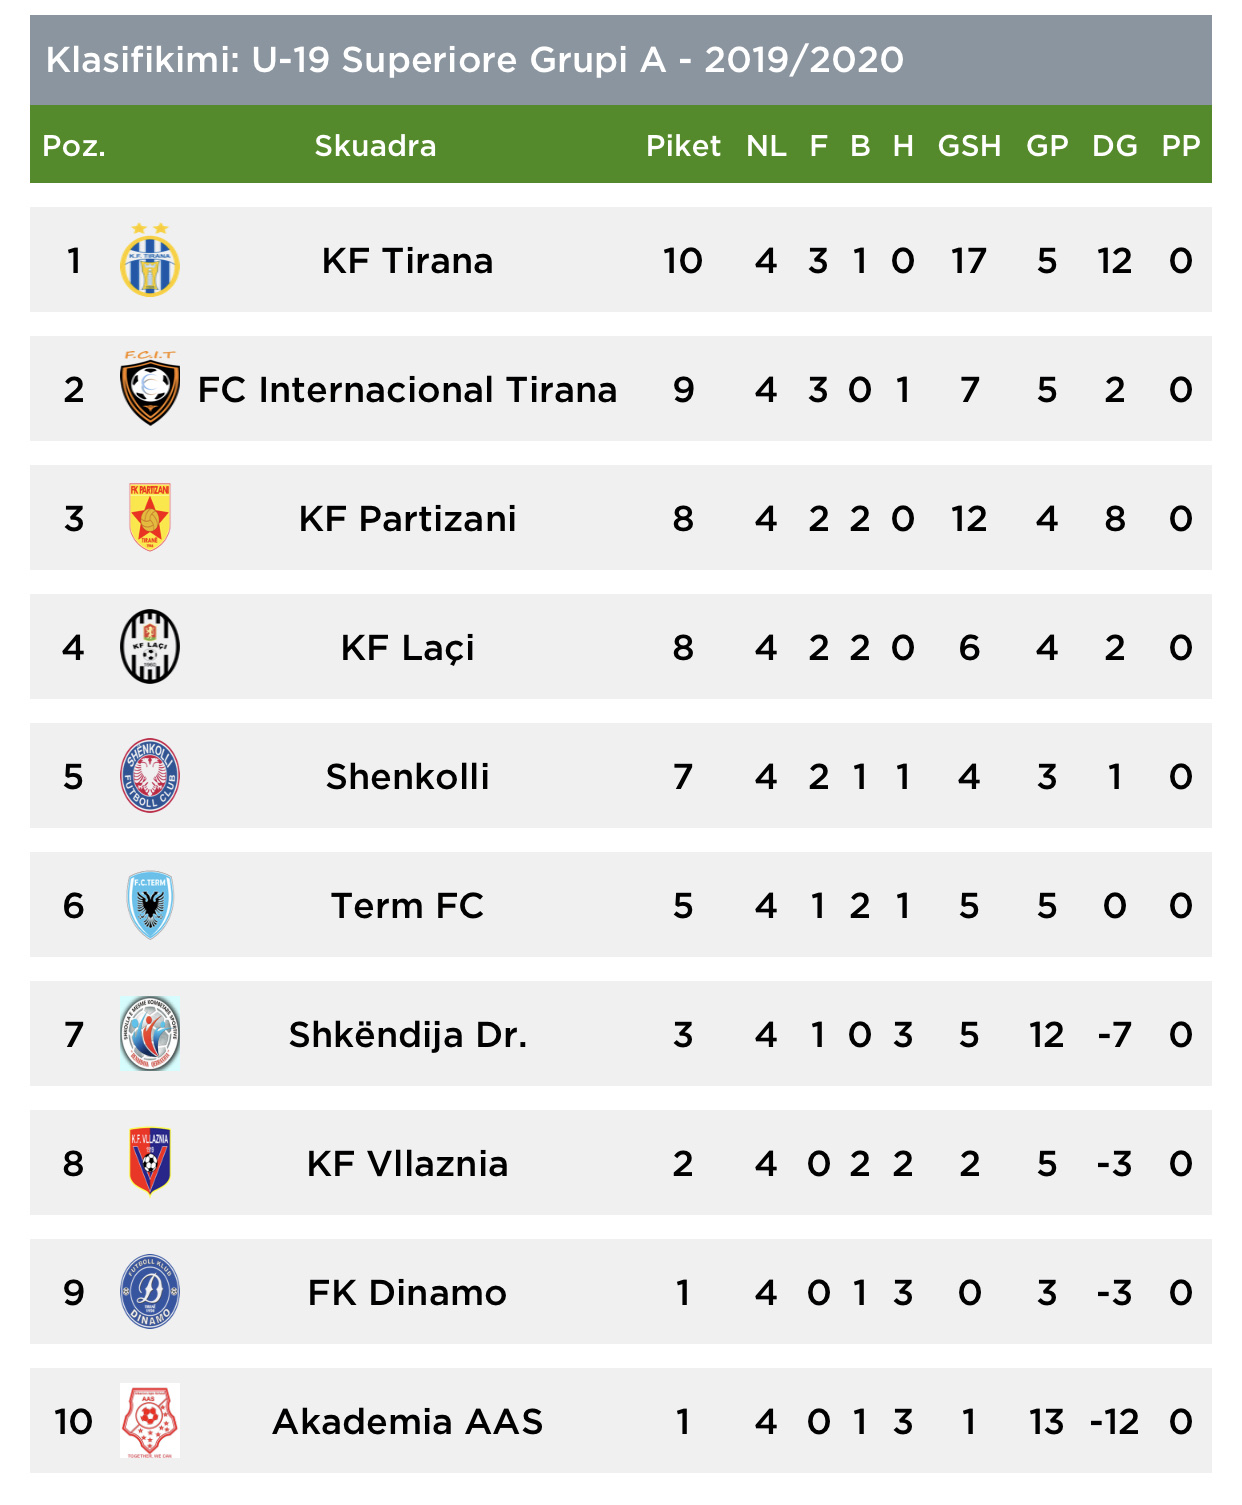This screenshot has width=1242, height=1505.
Task: Select the Akademia AAS logo
Action: tap(150, 1421)
